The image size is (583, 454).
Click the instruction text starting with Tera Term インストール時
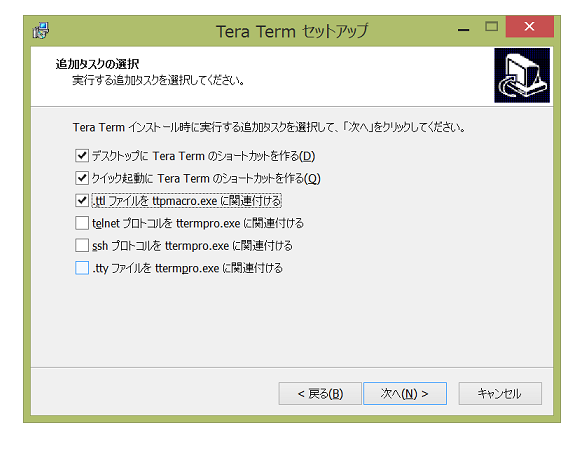click(x=269, y=127)
